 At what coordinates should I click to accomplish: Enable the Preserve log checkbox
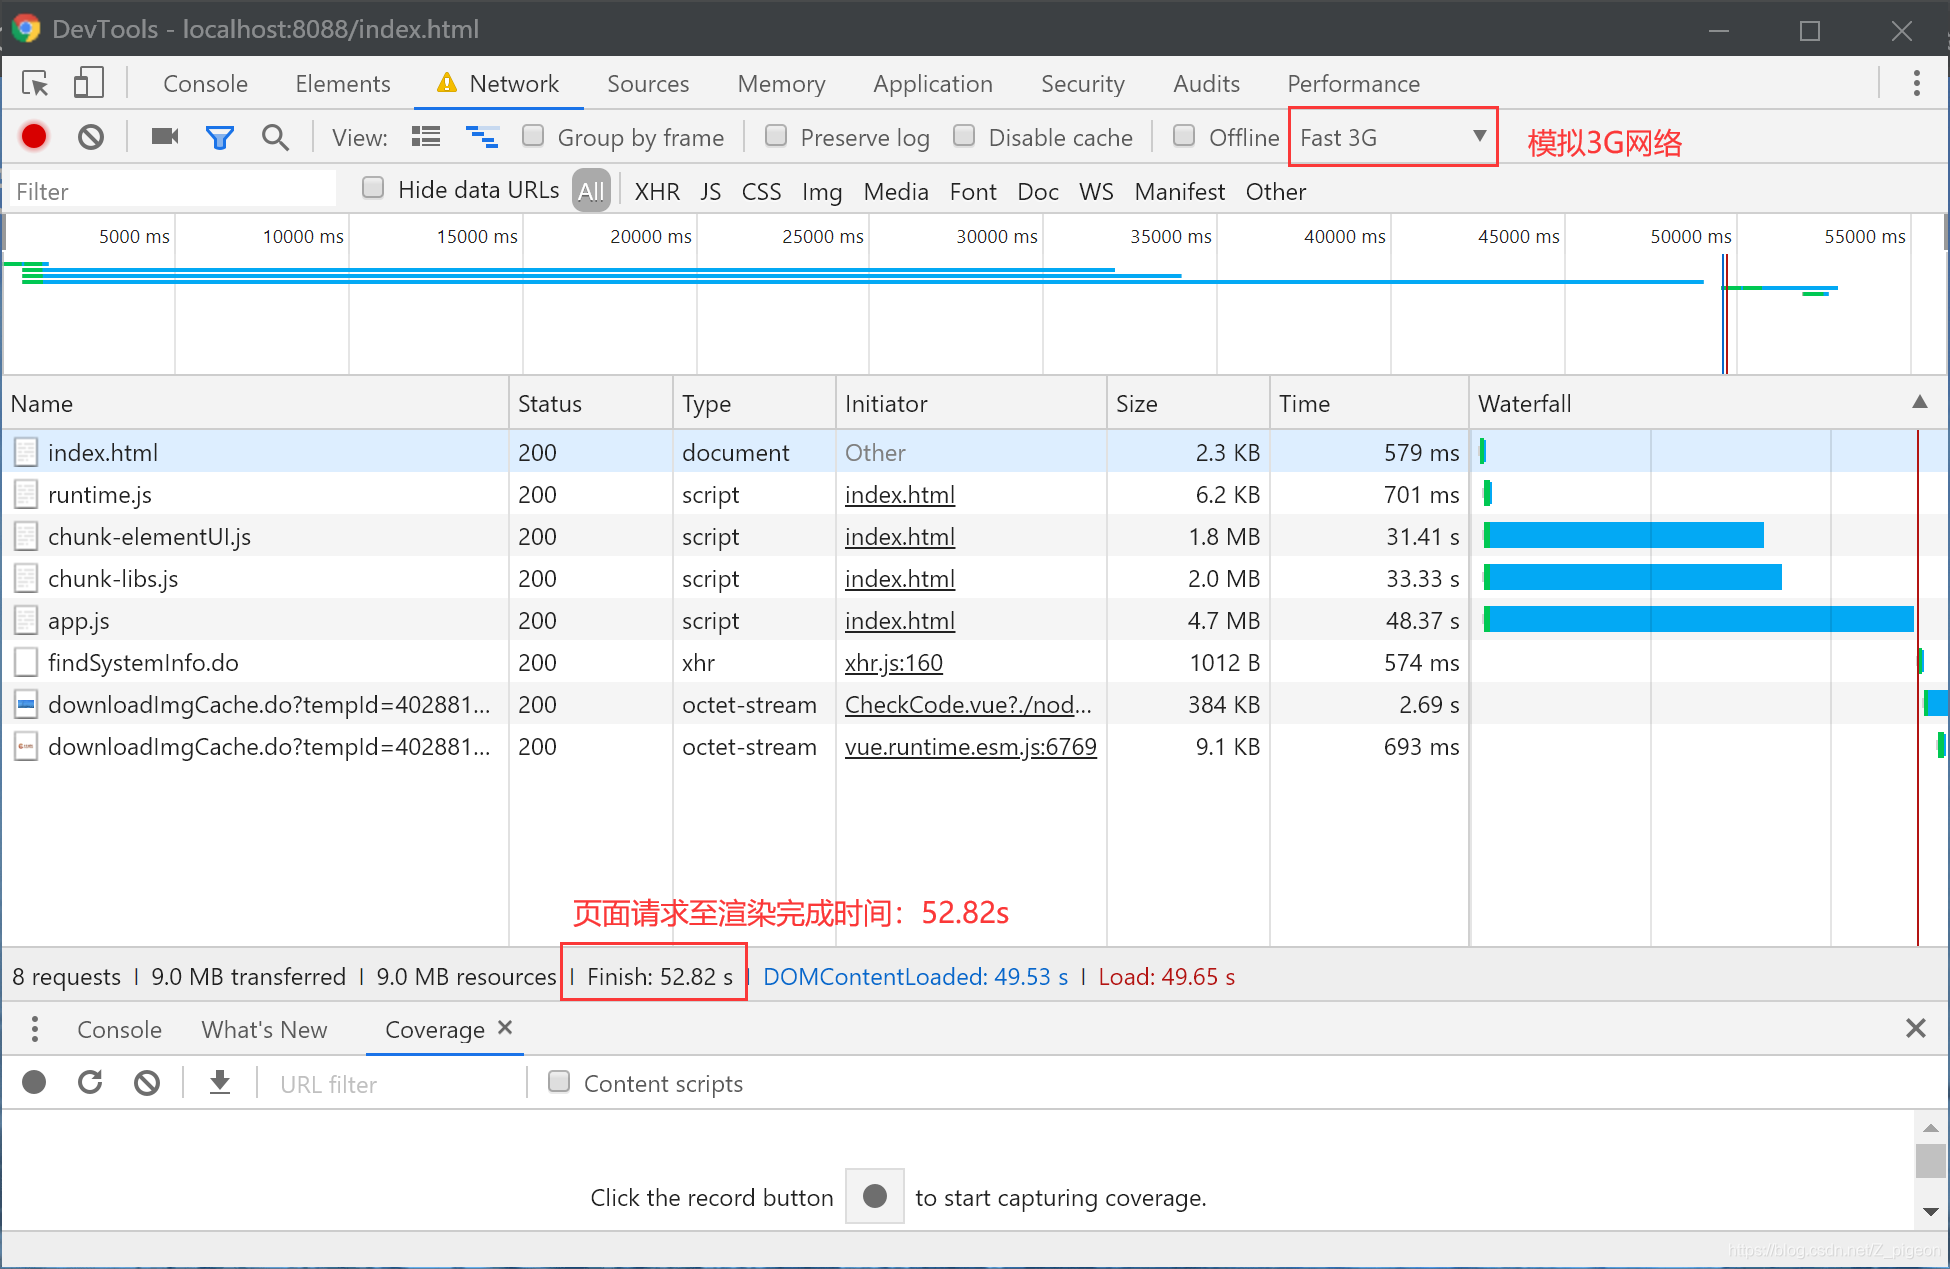tap(776, 136)
